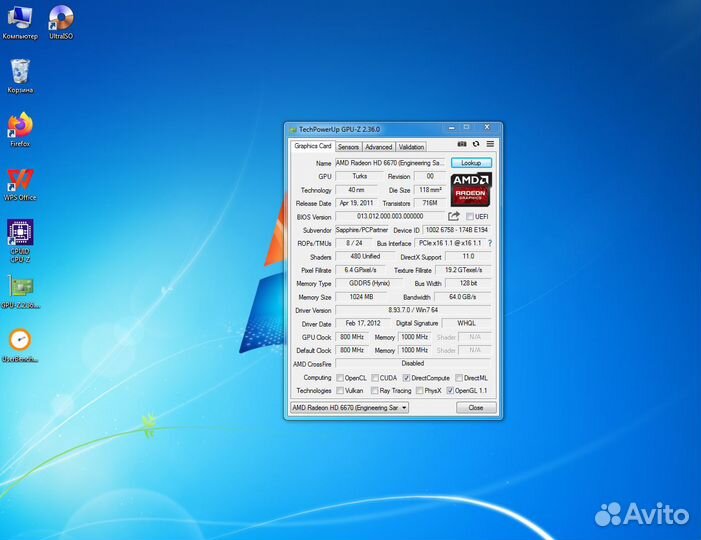Click the Device ID value 1002 6758
This screenshot has width=701, height=540.
click(x=457, y=230)
